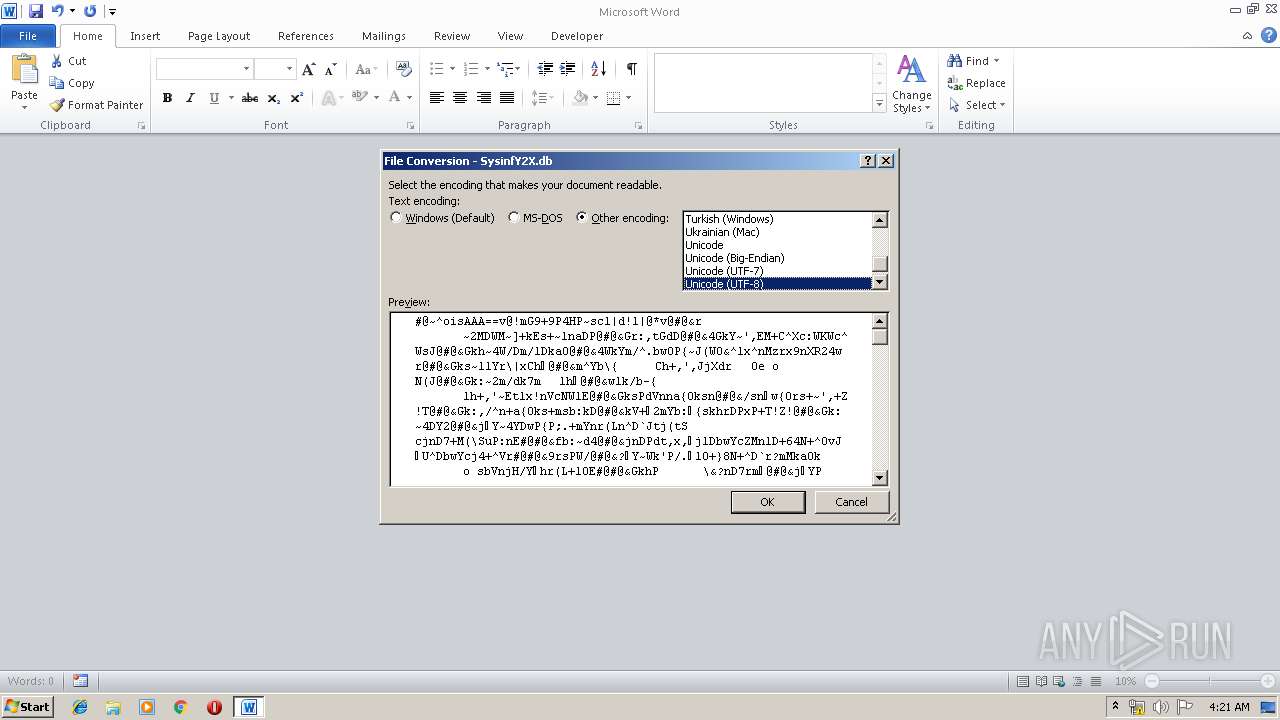Click the Bullets list icon
Screen dimensions: 1280x720
pos(436,69)
